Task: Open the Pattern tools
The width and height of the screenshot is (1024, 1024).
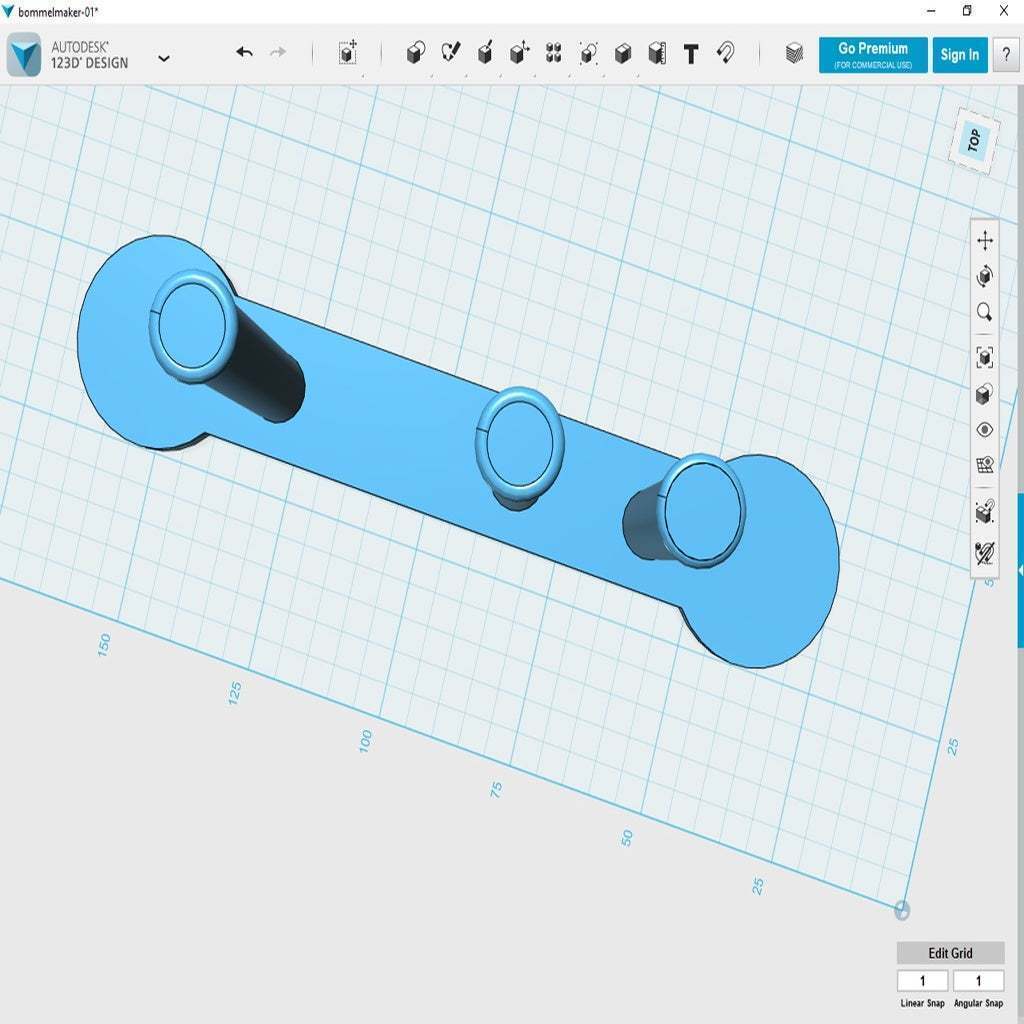Action: pos(554,52)
